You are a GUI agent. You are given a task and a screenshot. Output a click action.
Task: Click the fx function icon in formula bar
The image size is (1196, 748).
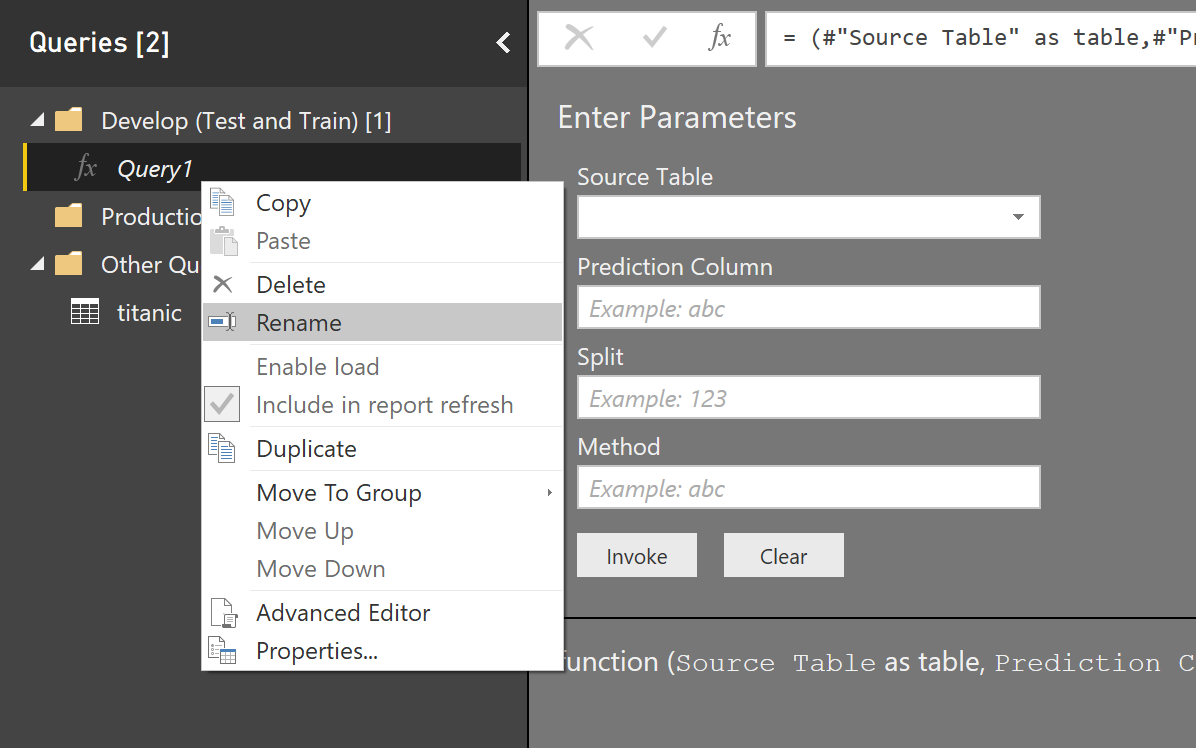pos(719,38)
